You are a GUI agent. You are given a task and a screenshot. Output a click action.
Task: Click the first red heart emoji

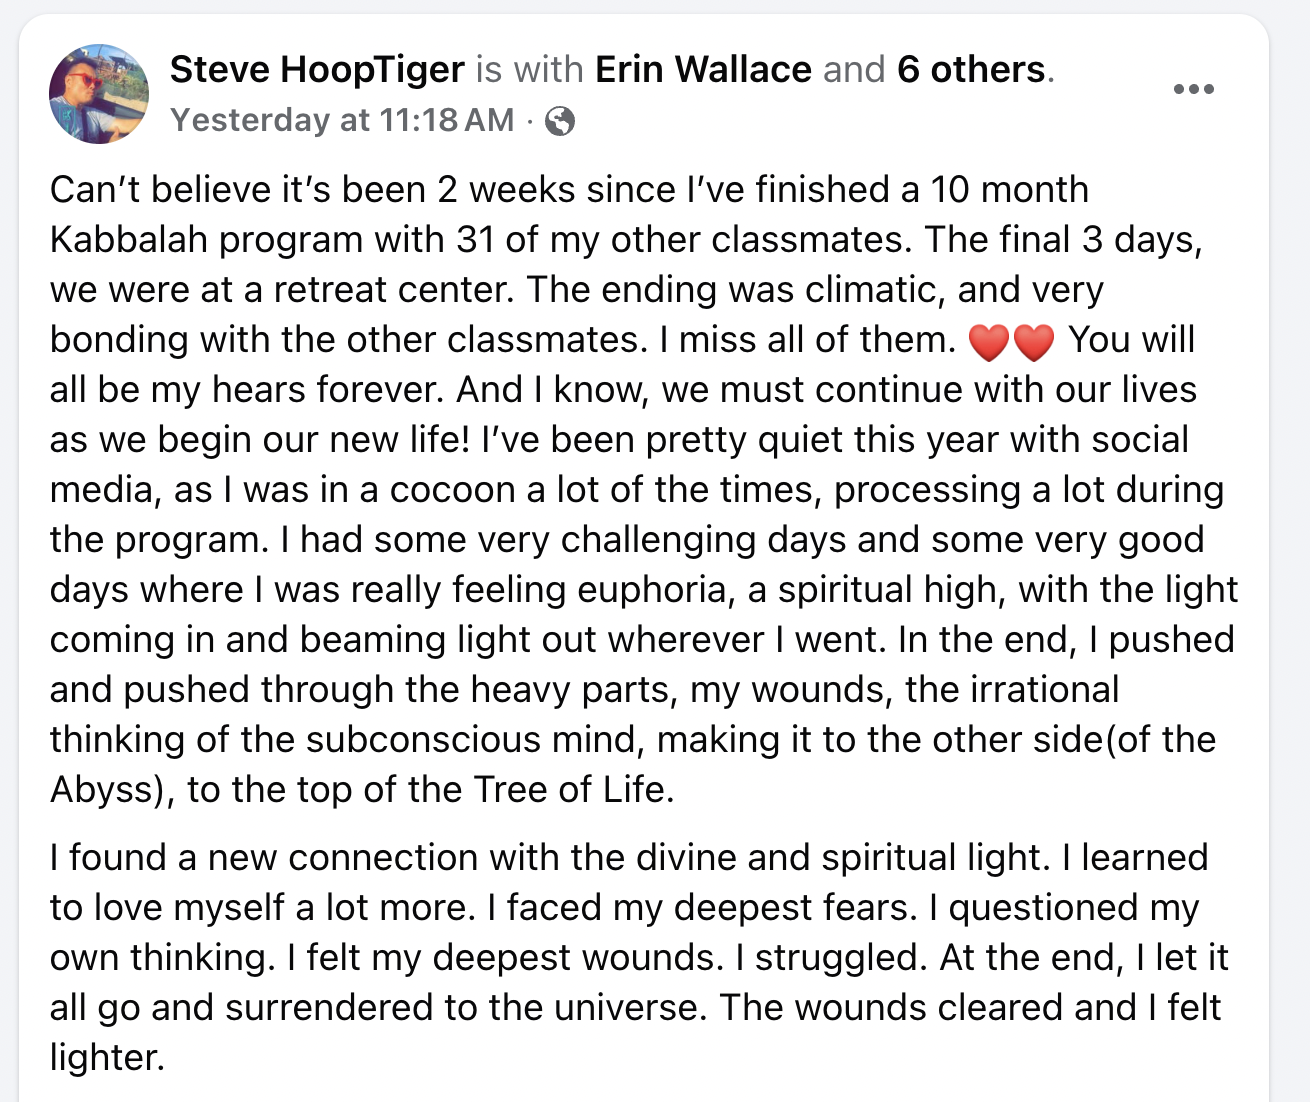point(989,342)
